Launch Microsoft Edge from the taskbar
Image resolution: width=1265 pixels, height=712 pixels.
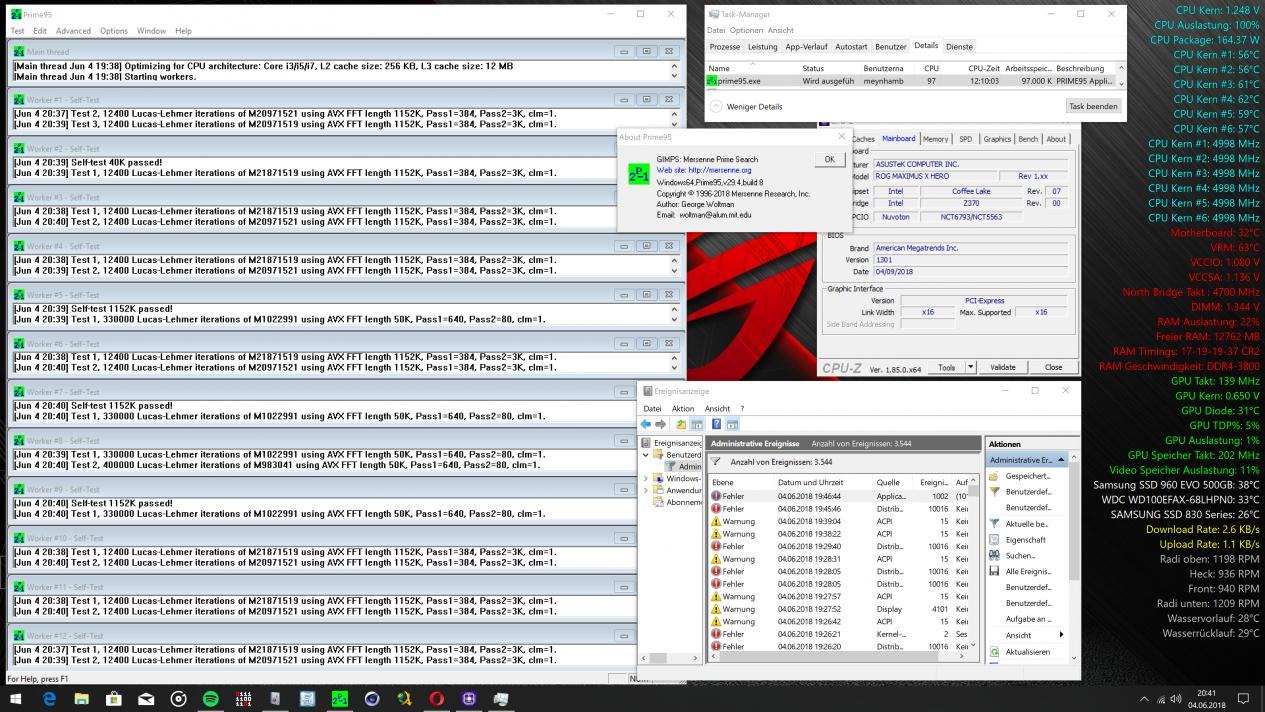coord(50,699)
